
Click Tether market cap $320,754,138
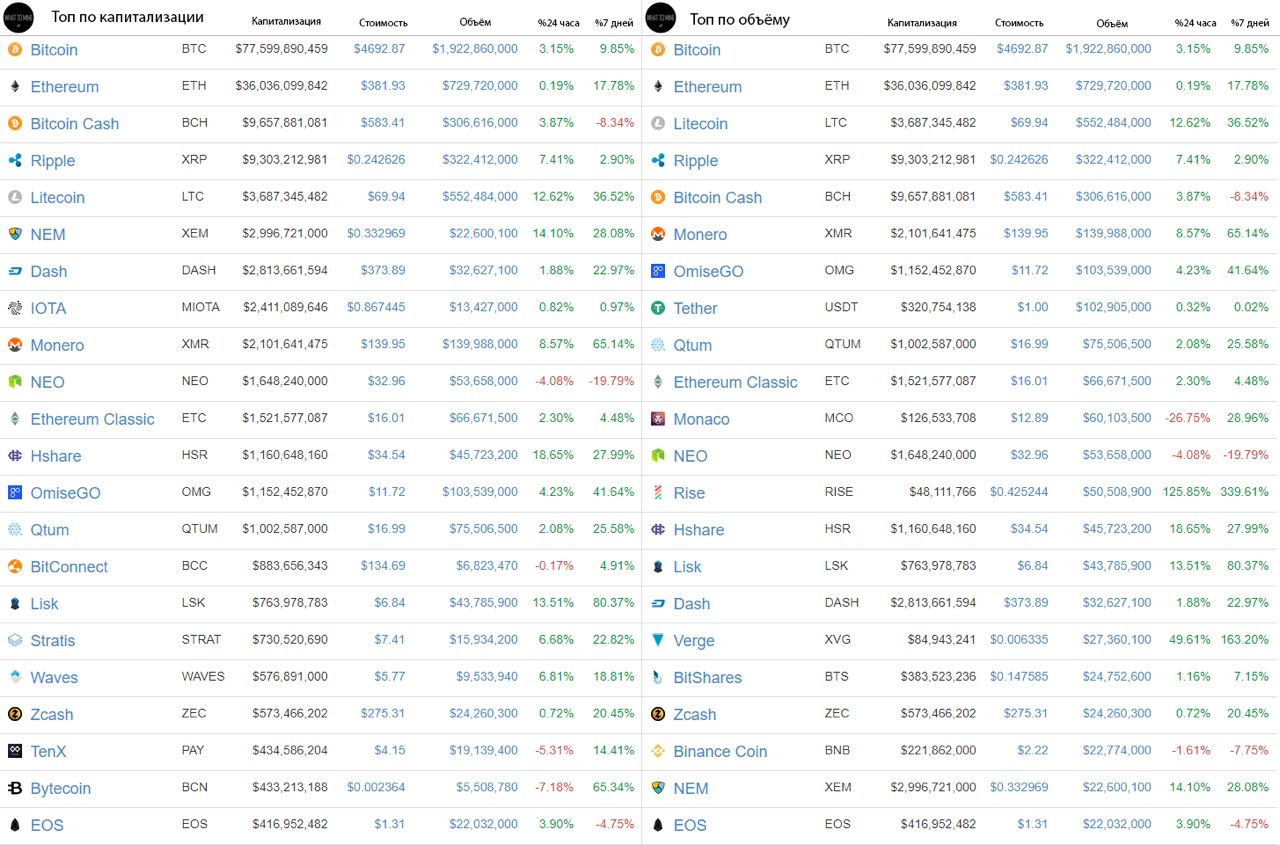point(934,308)
